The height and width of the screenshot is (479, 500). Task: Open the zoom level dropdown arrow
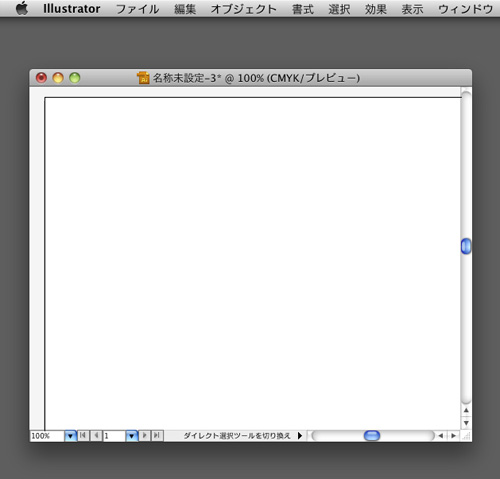click(x=70, y=436)
